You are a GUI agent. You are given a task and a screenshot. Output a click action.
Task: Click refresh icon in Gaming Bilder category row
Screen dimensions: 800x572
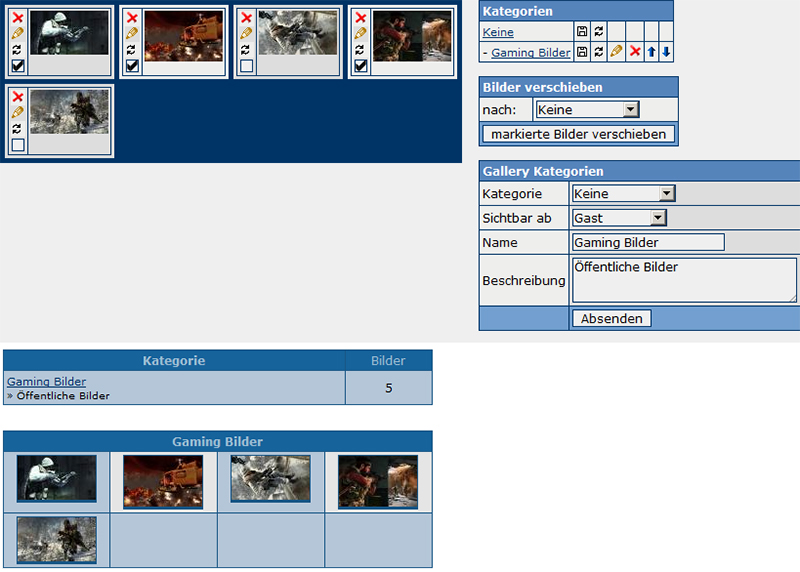599,52
